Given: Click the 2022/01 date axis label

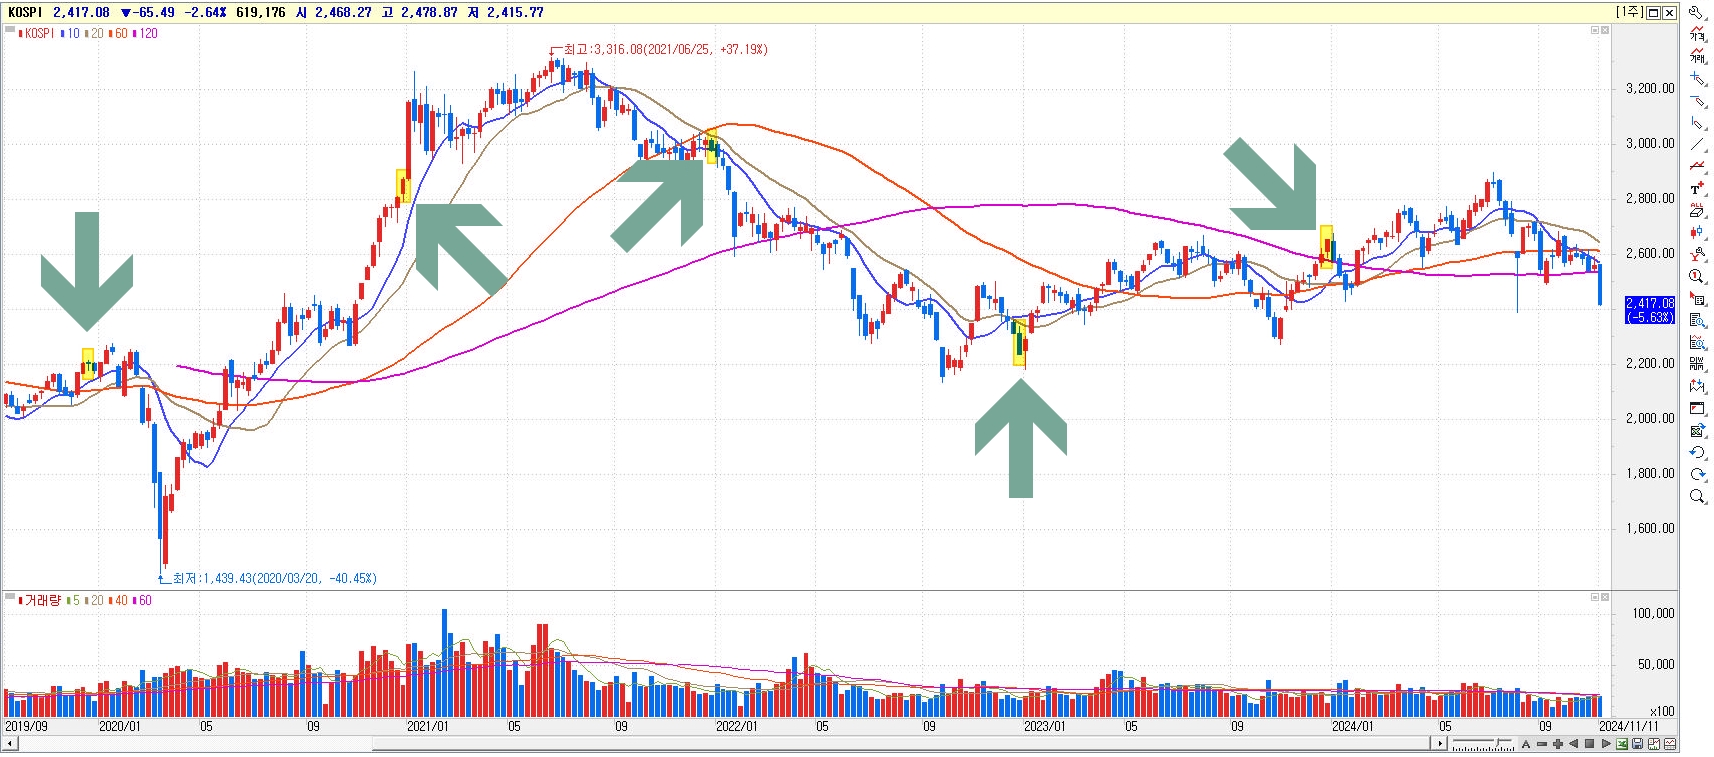Looking at the screenshot, I should click(737, 726).
